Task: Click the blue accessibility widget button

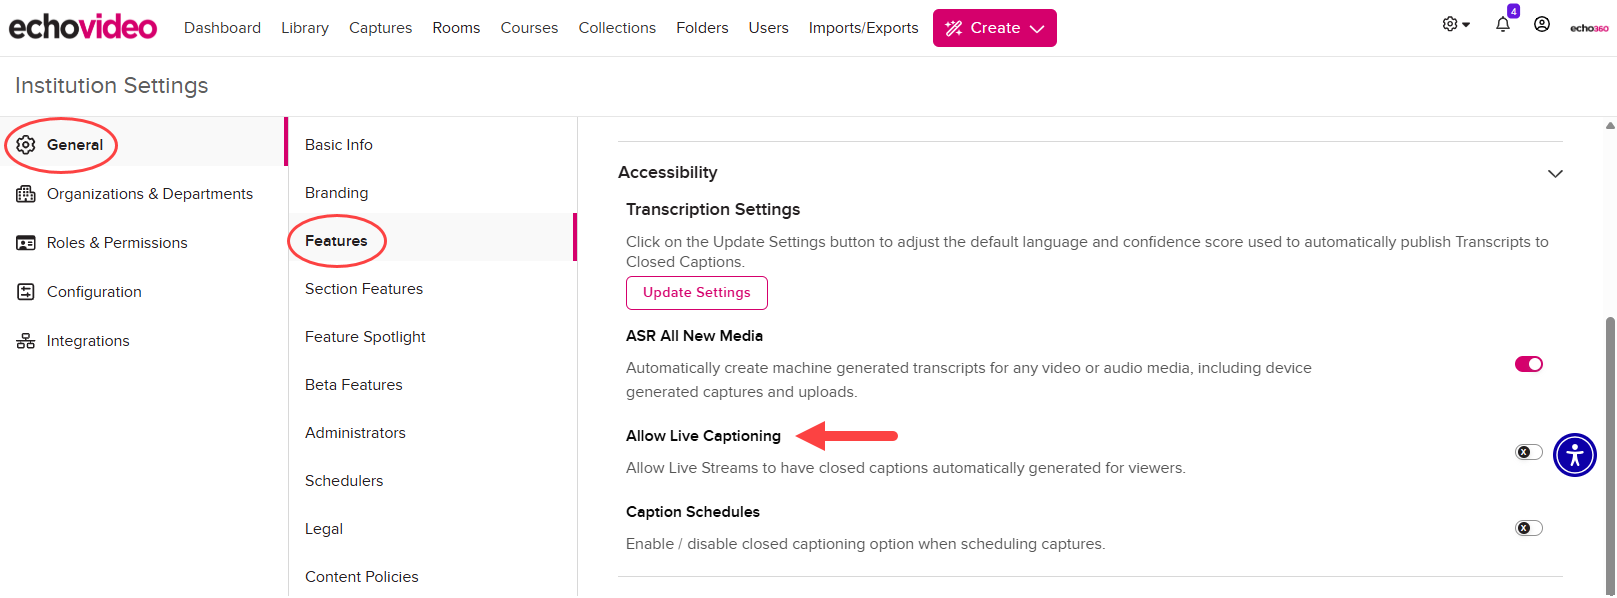Action: point(1574,455)
